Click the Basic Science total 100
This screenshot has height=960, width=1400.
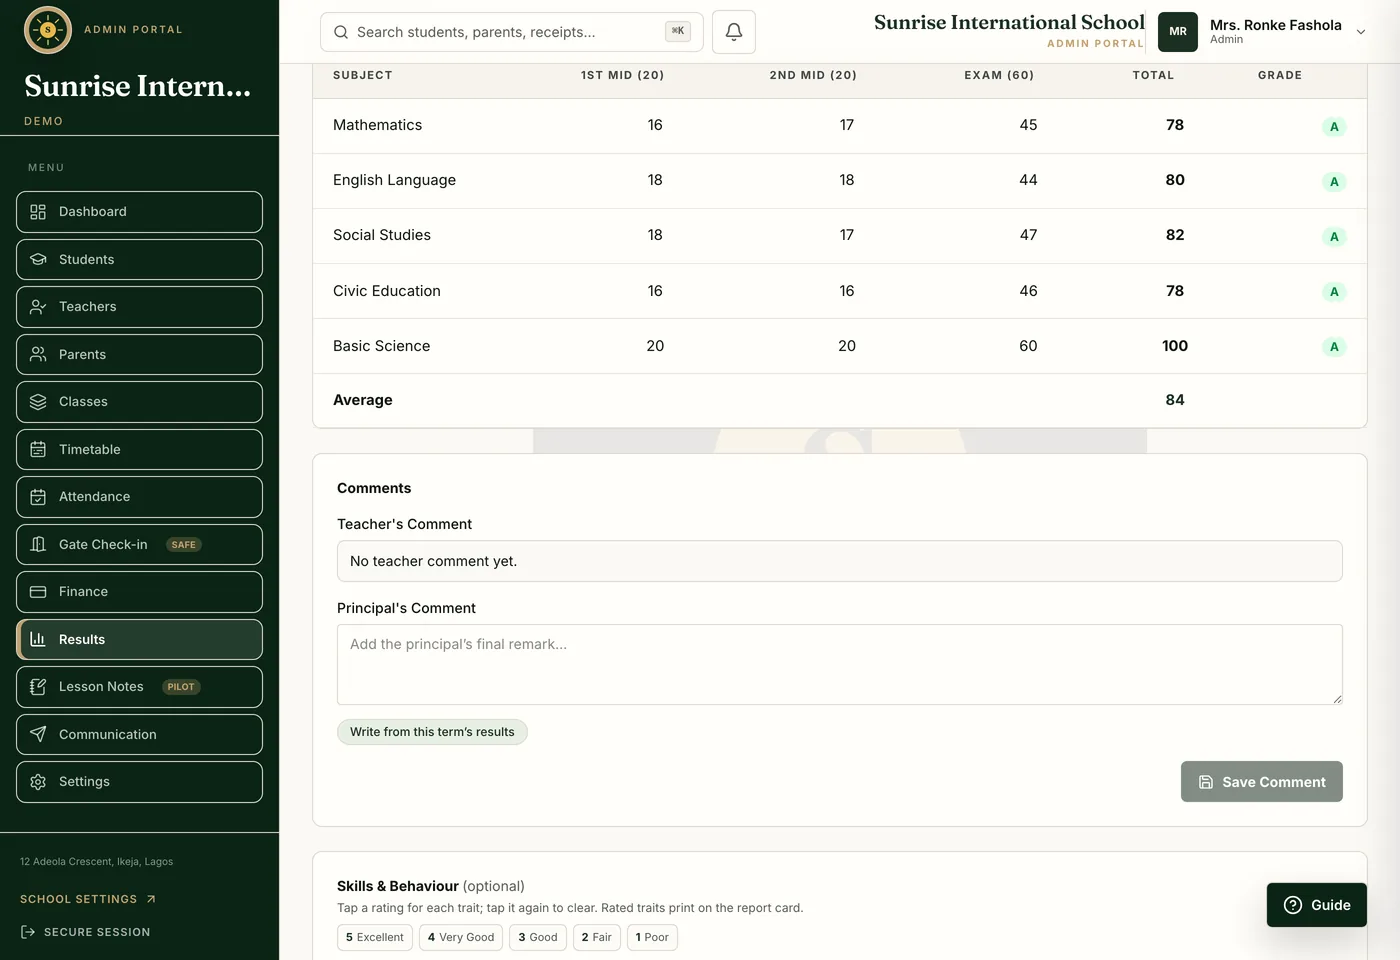(1175, 346)
